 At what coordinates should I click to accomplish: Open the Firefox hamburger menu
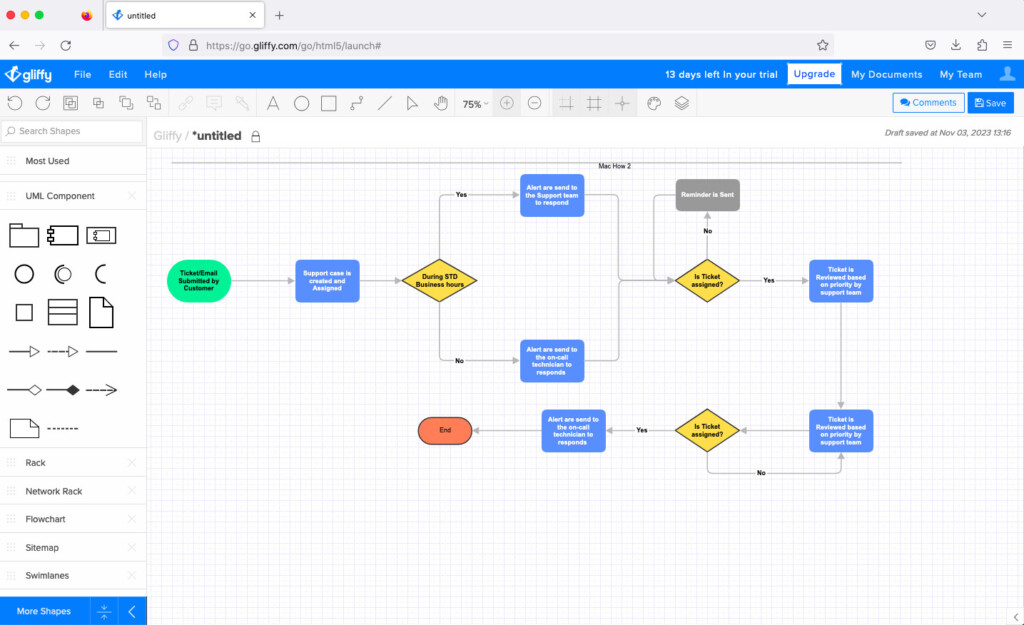pos(1007,45)
